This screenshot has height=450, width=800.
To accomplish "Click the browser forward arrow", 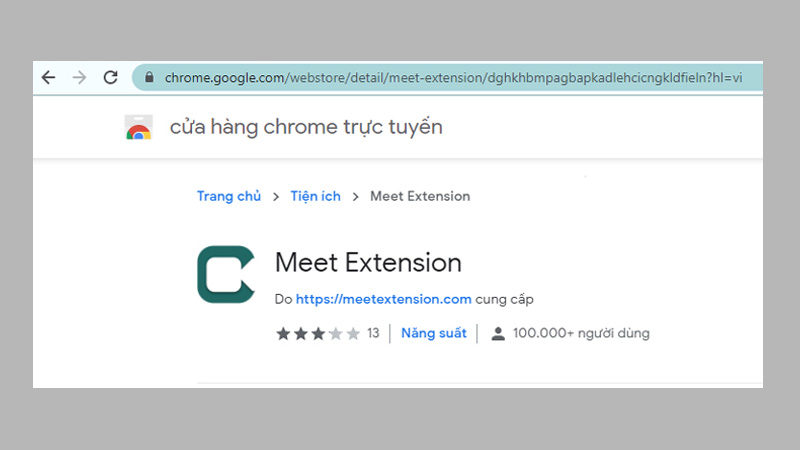I will 79,77.
